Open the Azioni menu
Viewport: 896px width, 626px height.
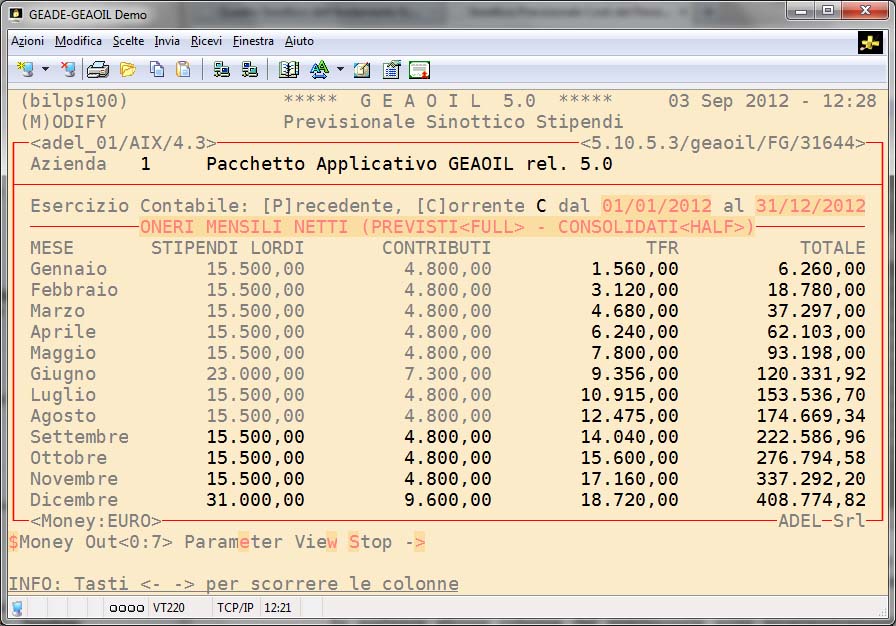pyautogui.click(x=27, y=41)
